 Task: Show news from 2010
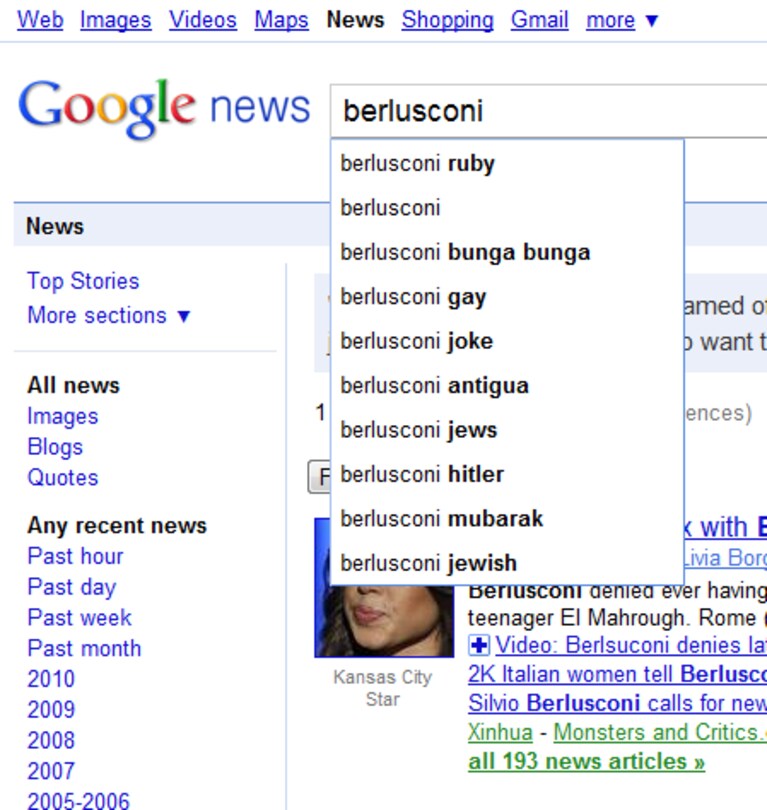(x=51, y=679)
